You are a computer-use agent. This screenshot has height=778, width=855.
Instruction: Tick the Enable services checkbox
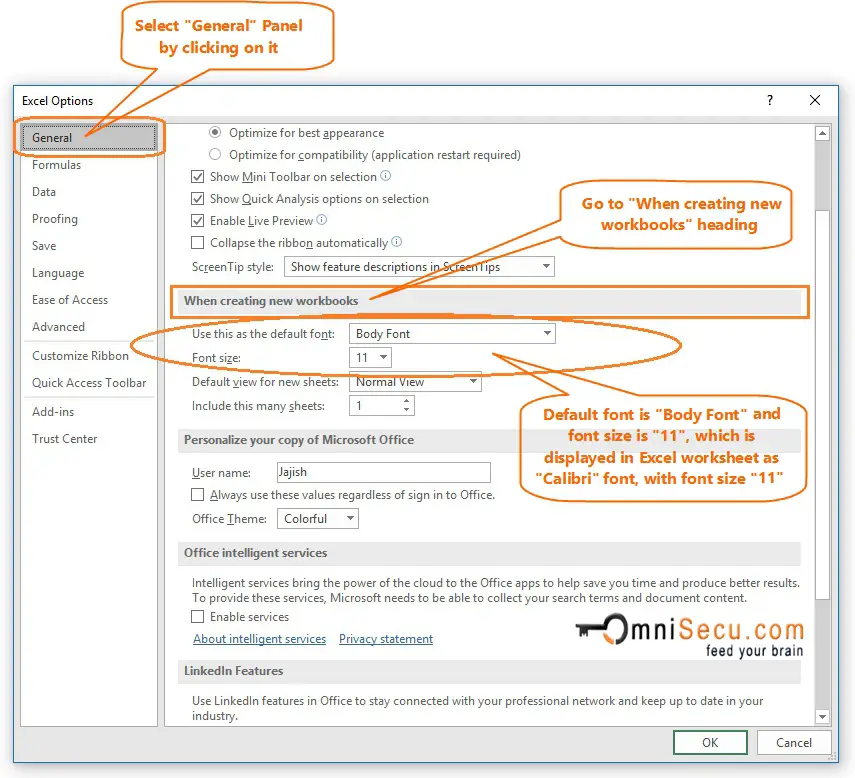click(197, 617)
